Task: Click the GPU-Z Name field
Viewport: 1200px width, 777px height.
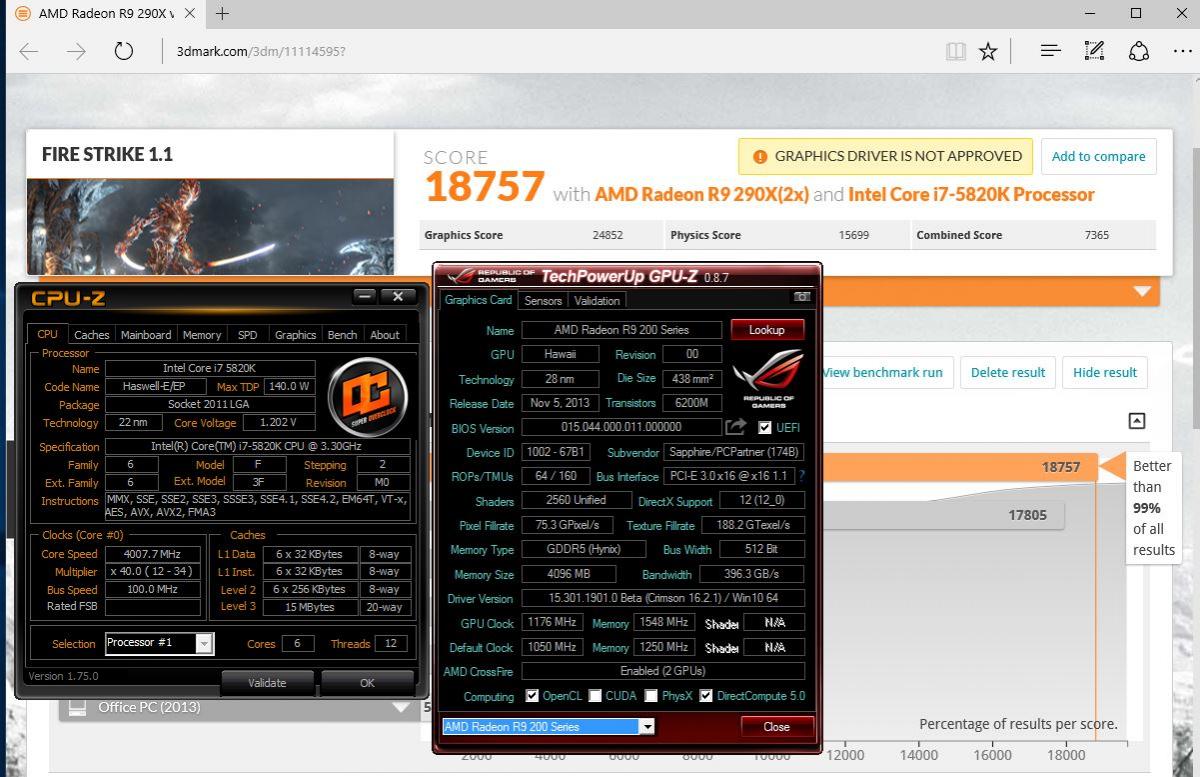Action: tap(620, 330)
